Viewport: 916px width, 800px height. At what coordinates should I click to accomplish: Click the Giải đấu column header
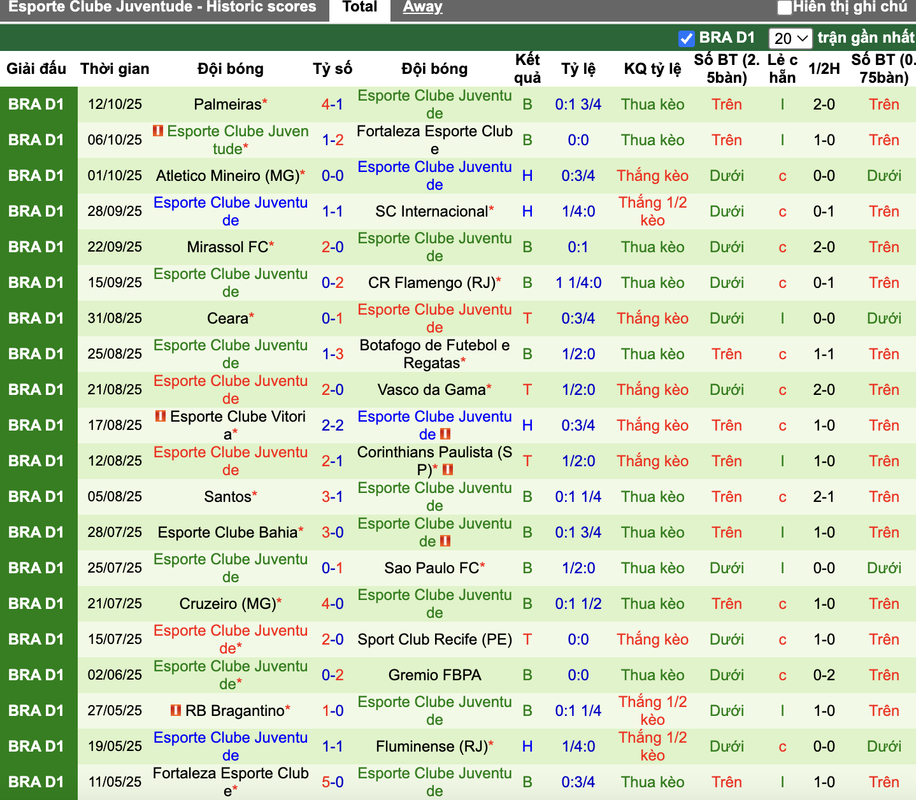(36, 69)
